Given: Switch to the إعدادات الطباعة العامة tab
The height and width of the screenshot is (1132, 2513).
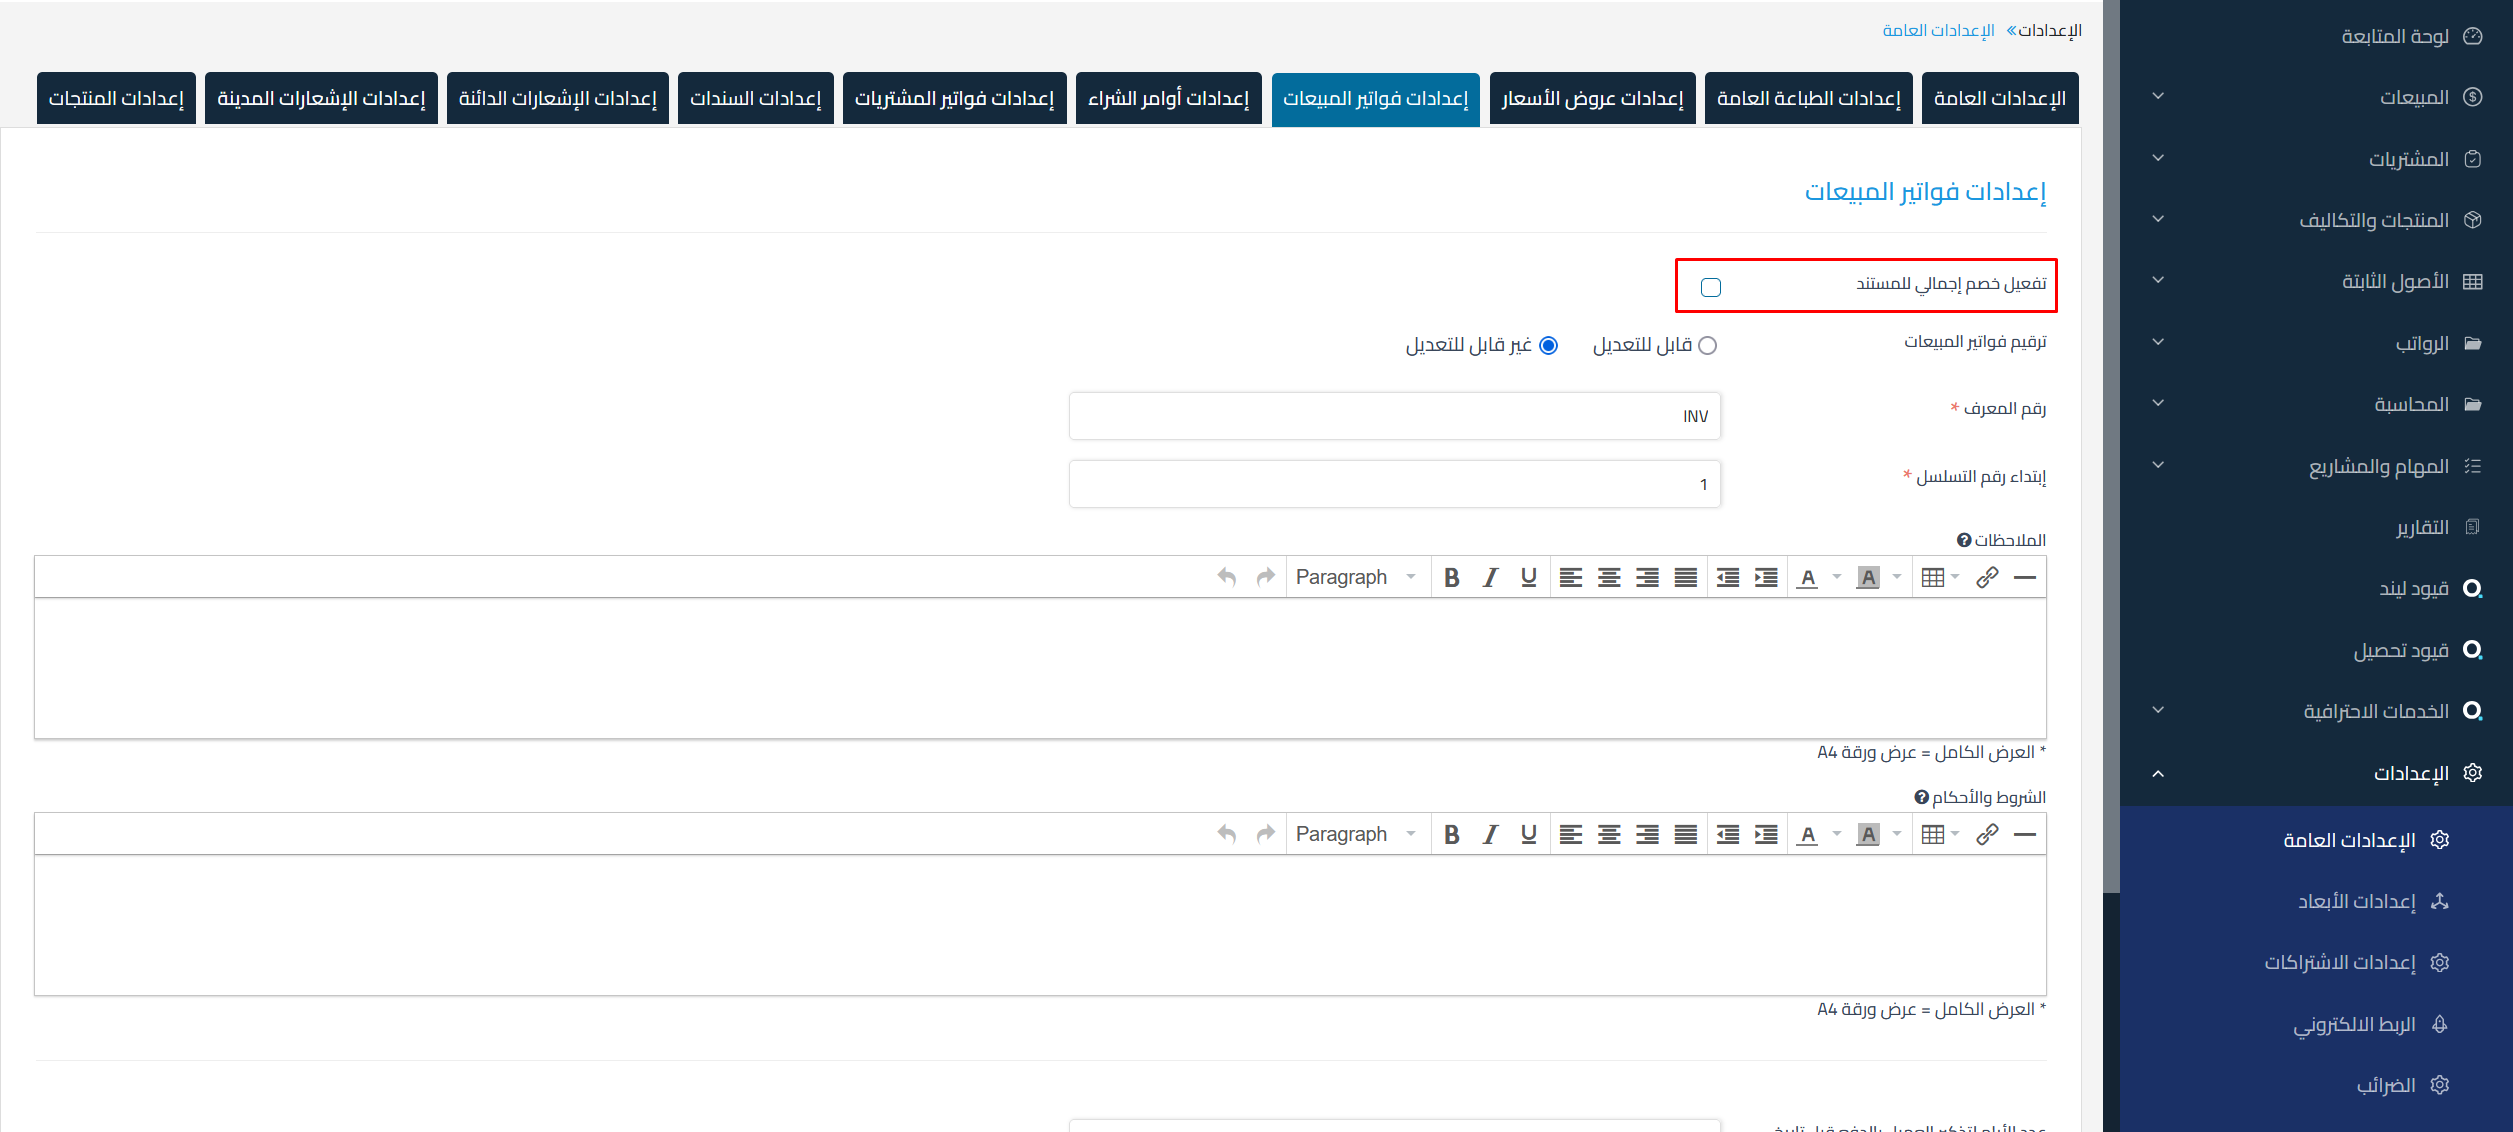Looking at the screenshot, I should pos(1809,98).
